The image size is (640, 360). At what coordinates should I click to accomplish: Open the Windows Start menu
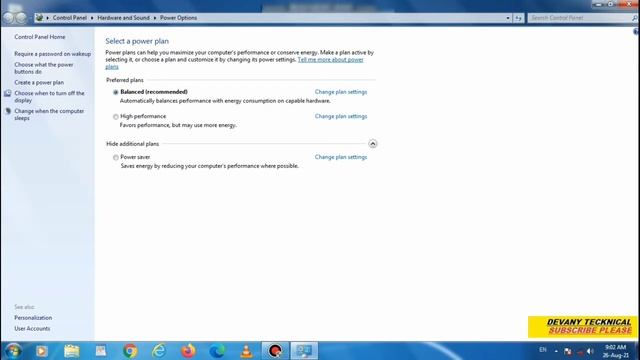click(x=13, y=351)
